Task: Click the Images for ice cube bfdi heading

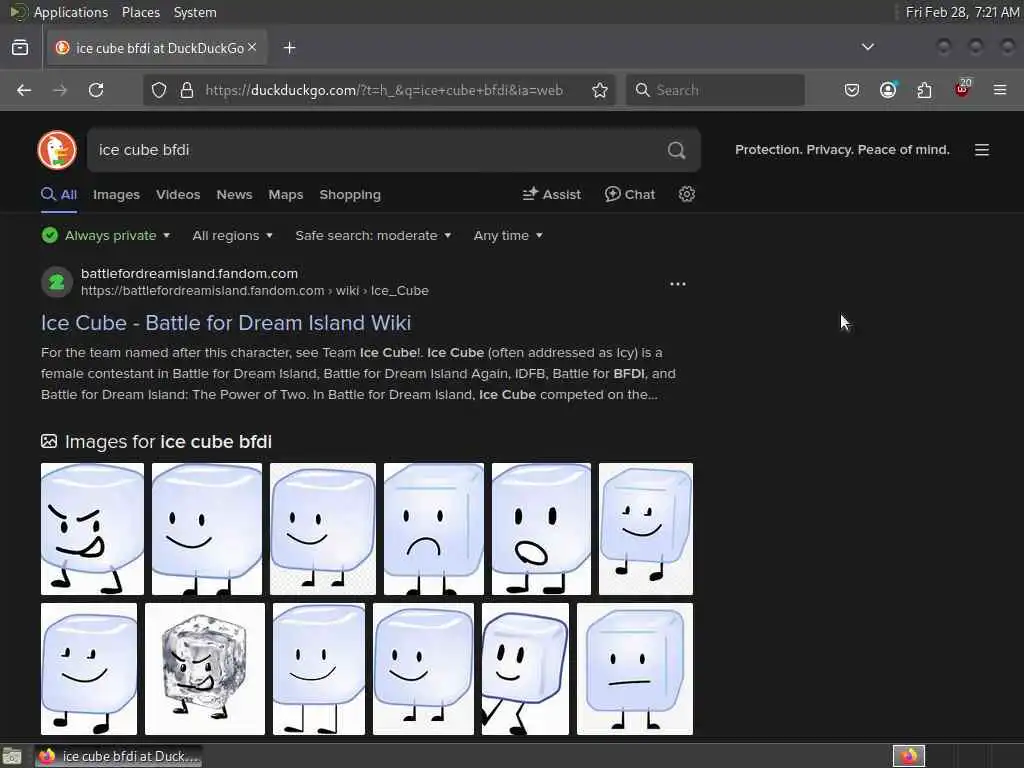Action: [x=156, y=442]
